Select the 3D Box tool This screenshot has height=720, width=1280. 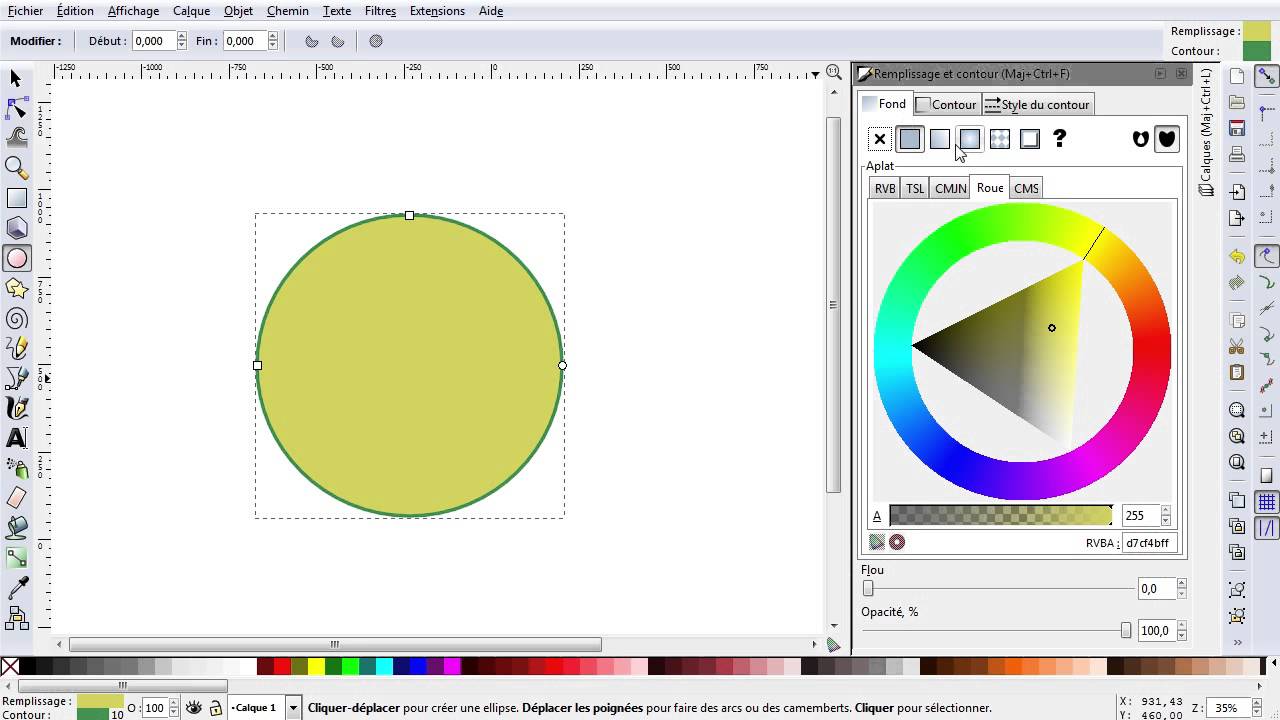(x=16, y=228)
